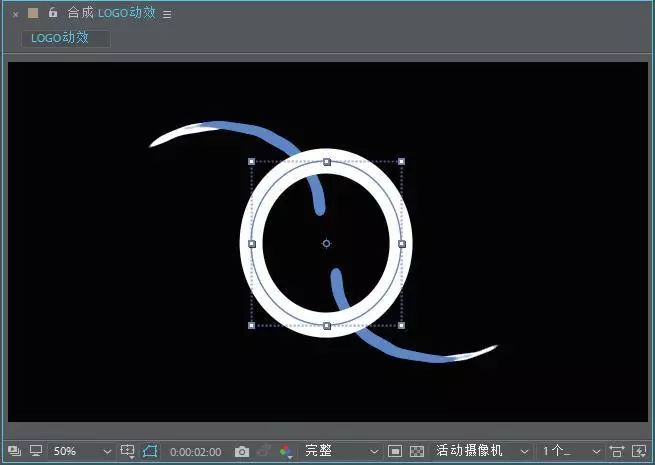
Task: Click the top-right bounding box handle
Action: pos(401,162)
